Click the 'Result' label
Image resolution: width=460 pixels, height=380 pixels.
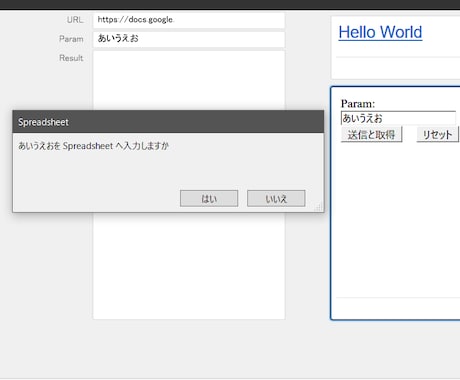71,58
